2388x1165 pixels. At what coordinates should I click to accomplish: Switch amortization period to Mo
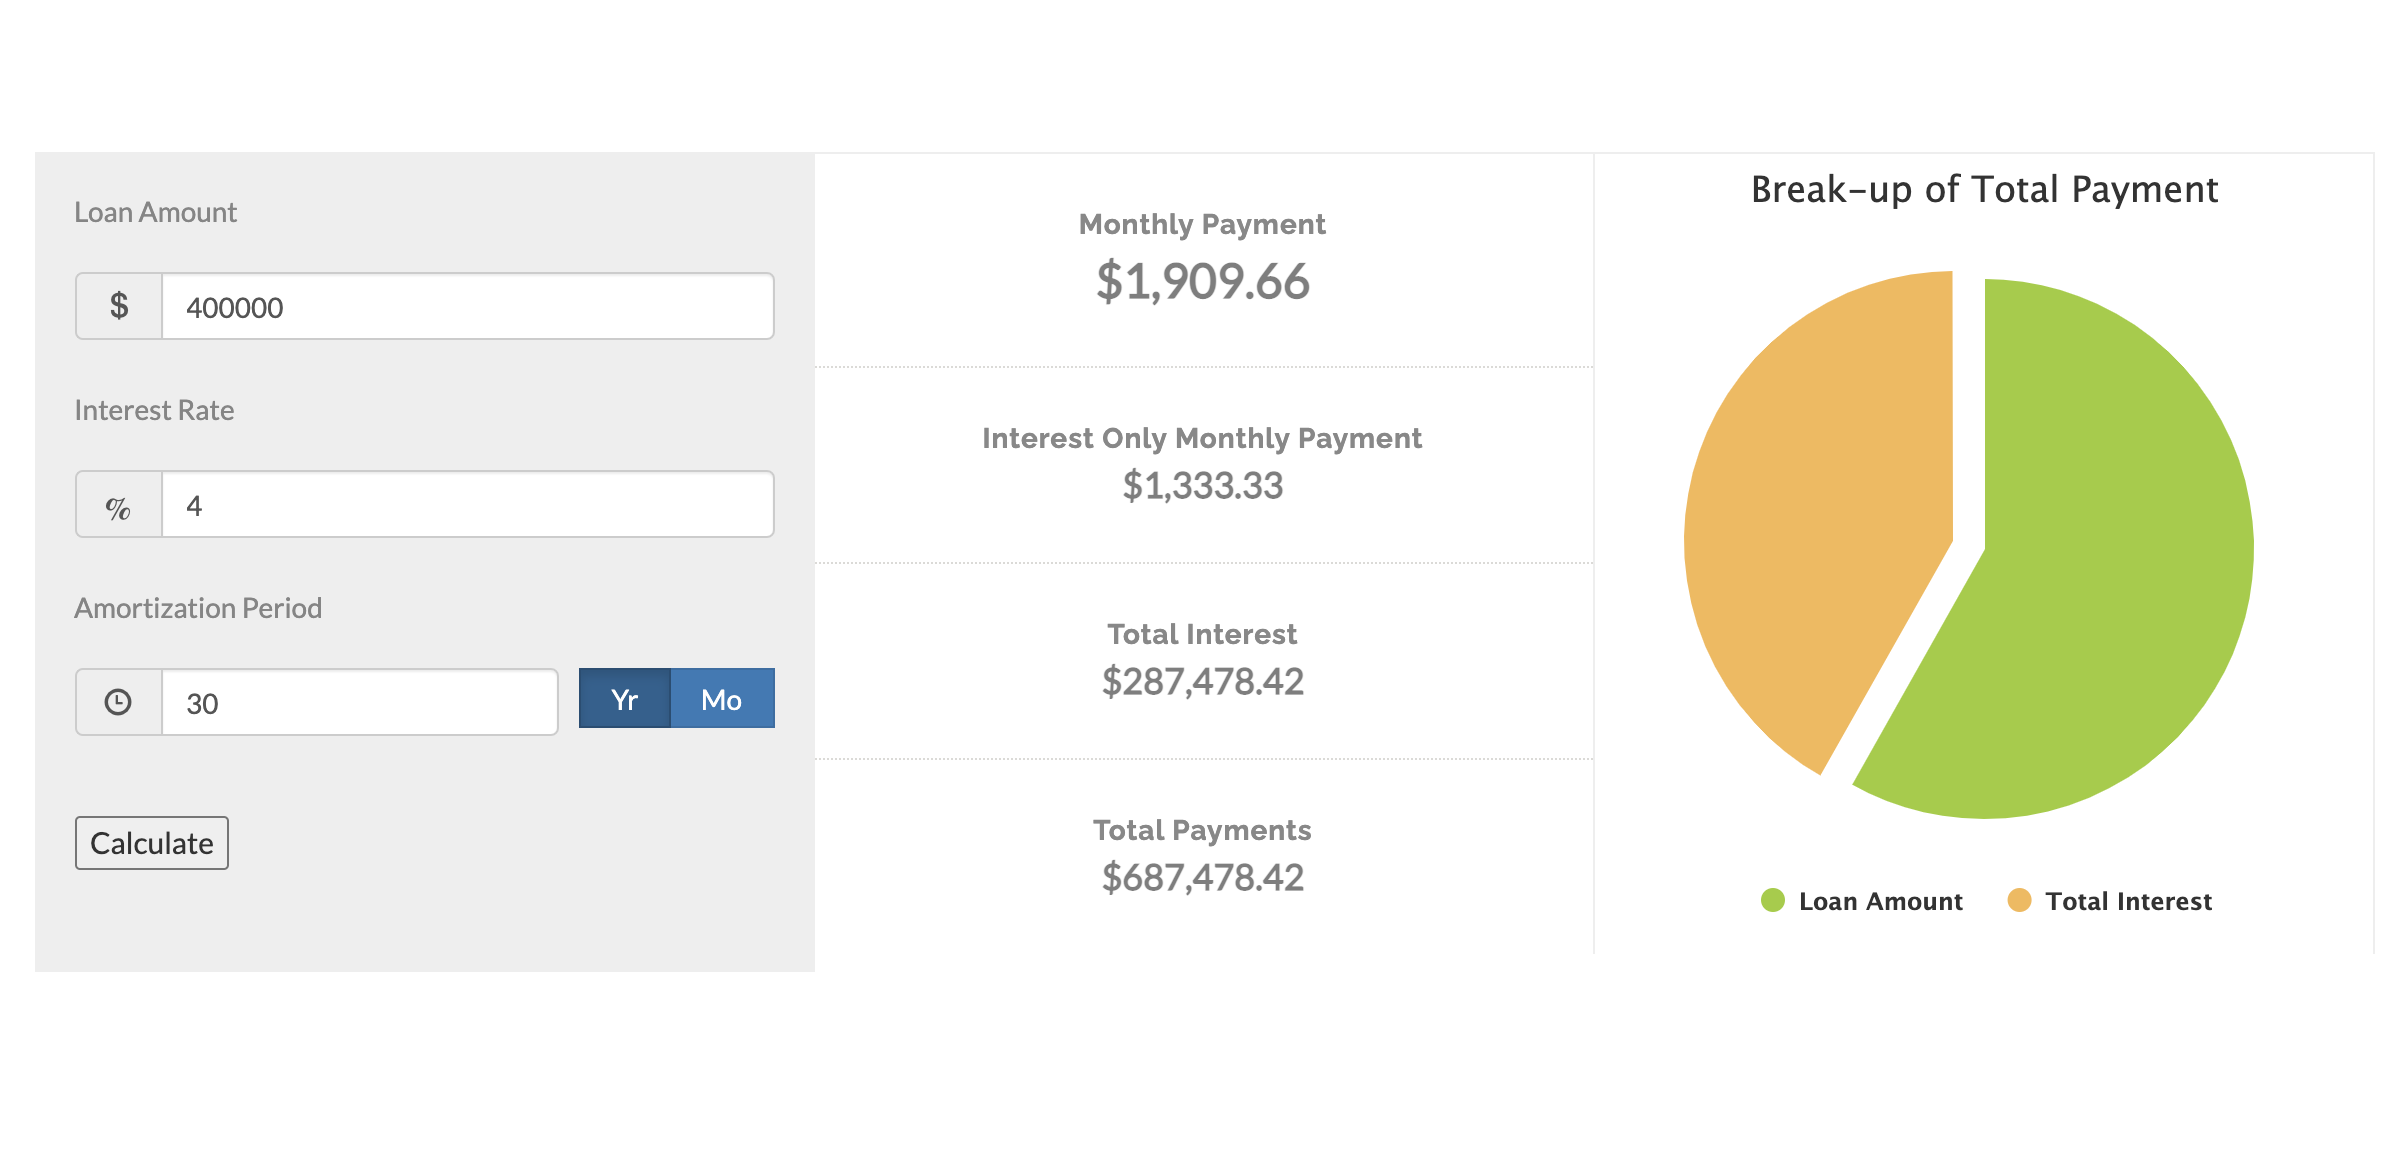(x=722, y=699)
